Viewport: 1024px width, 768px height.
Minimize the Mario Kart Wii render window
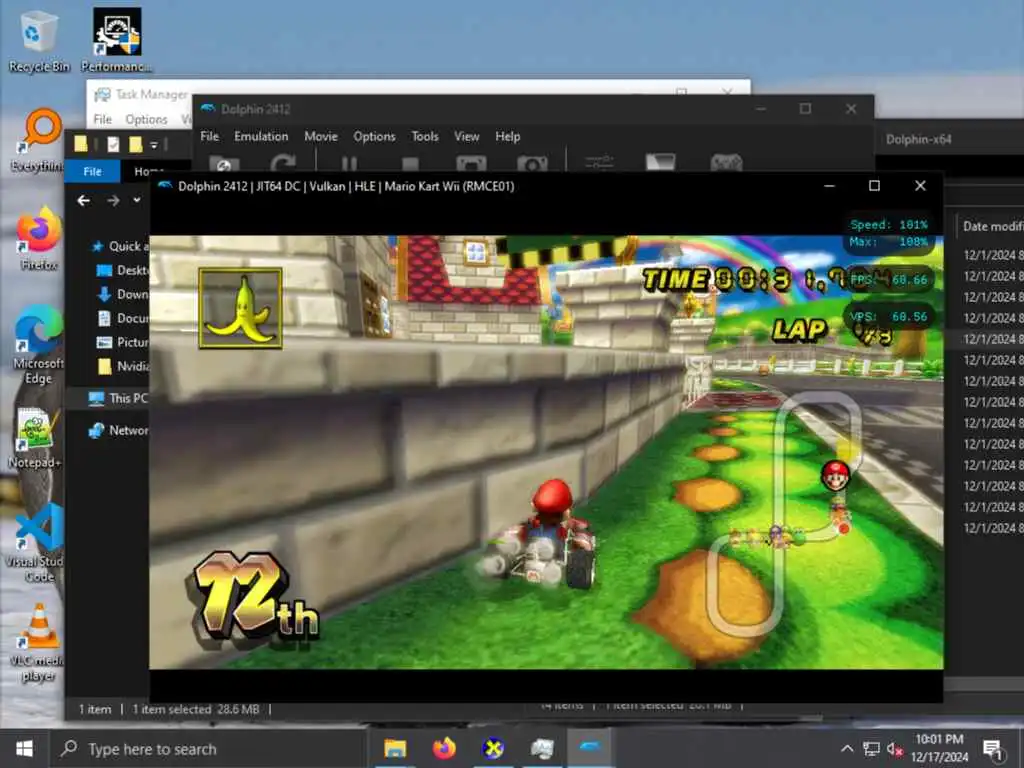829,186
